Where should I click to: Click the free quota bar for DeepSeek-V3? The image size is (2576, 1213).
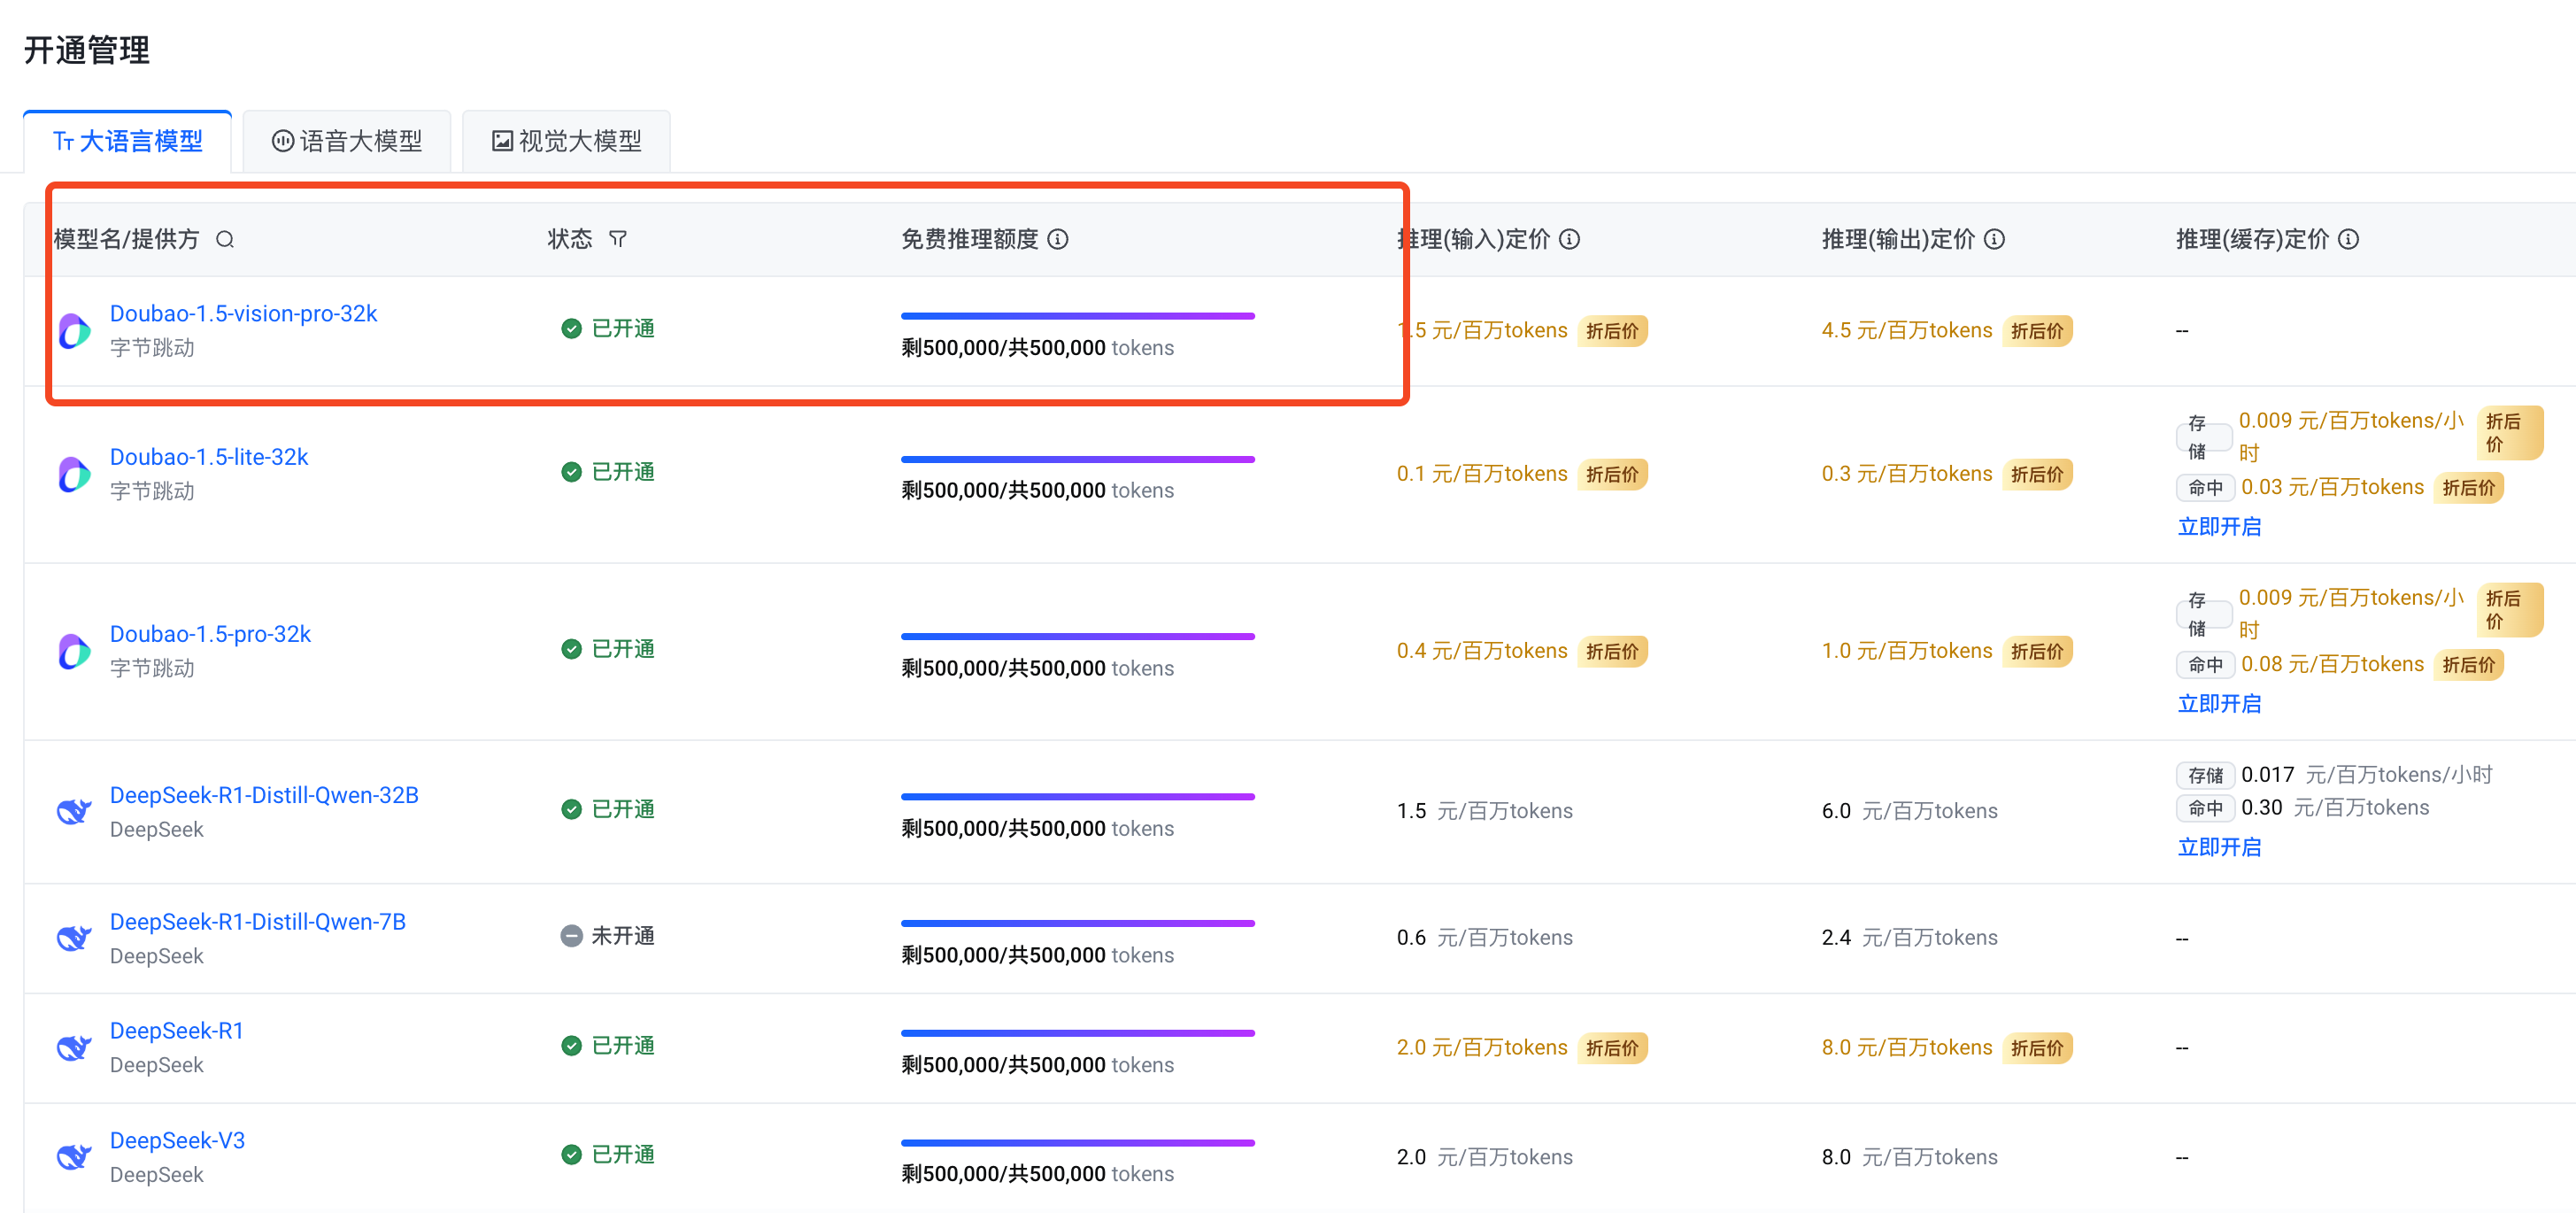coord(1078,1143)
